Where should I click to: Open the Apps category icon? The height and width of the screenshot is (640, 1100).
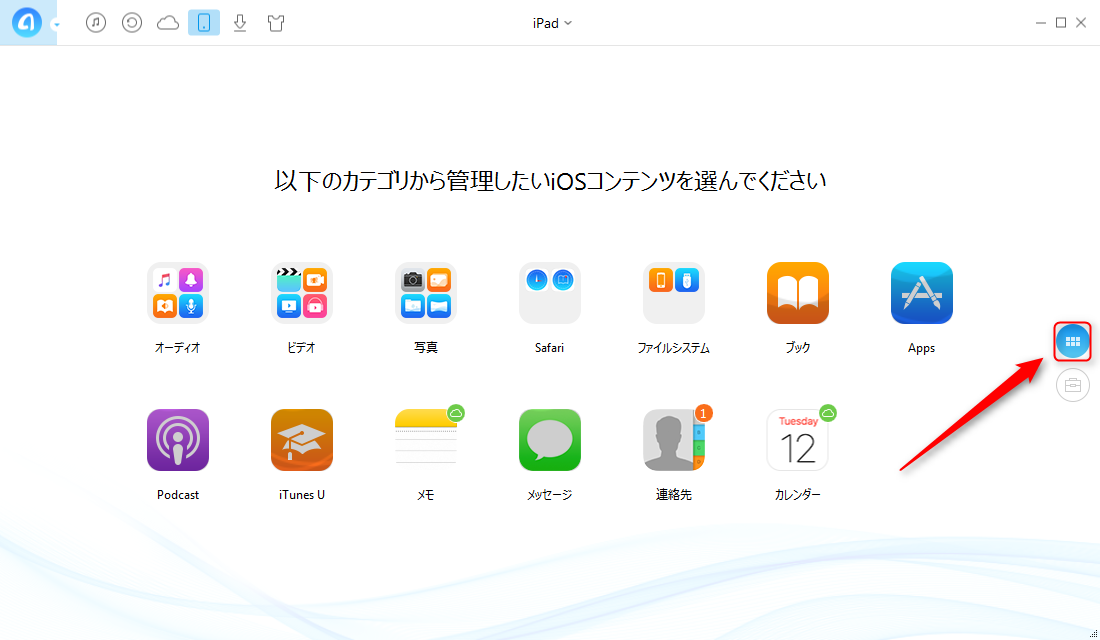(x=922, y=293)
